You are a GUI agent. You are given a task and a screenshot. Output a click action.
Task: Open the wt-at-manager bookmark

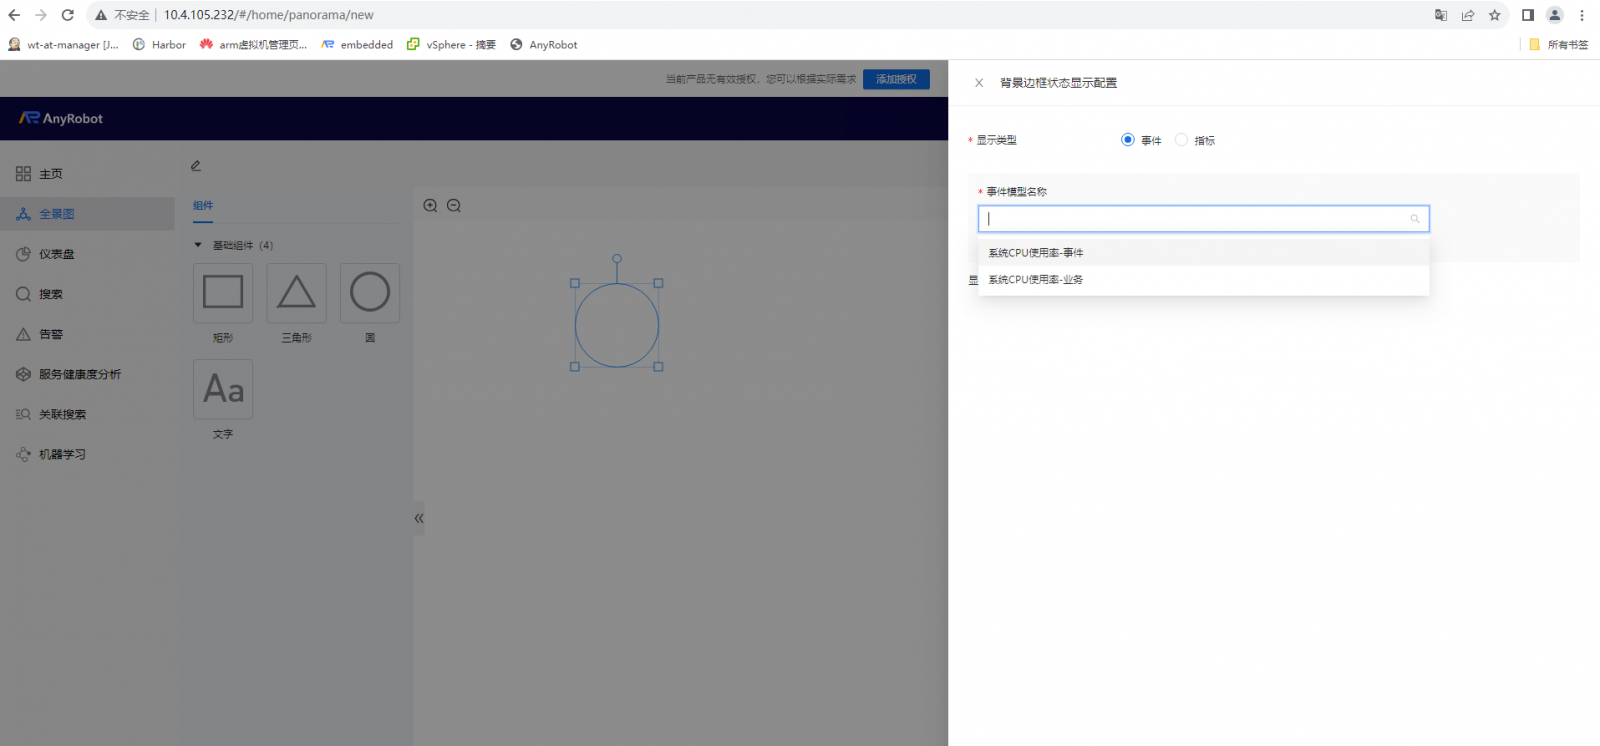click(64, 45)
